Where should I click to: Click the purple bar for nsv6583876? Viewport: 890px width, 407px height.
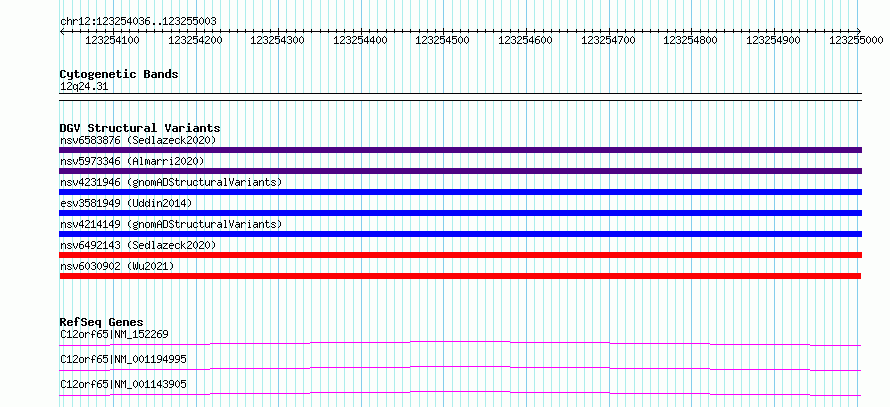[x=460, y=150]
